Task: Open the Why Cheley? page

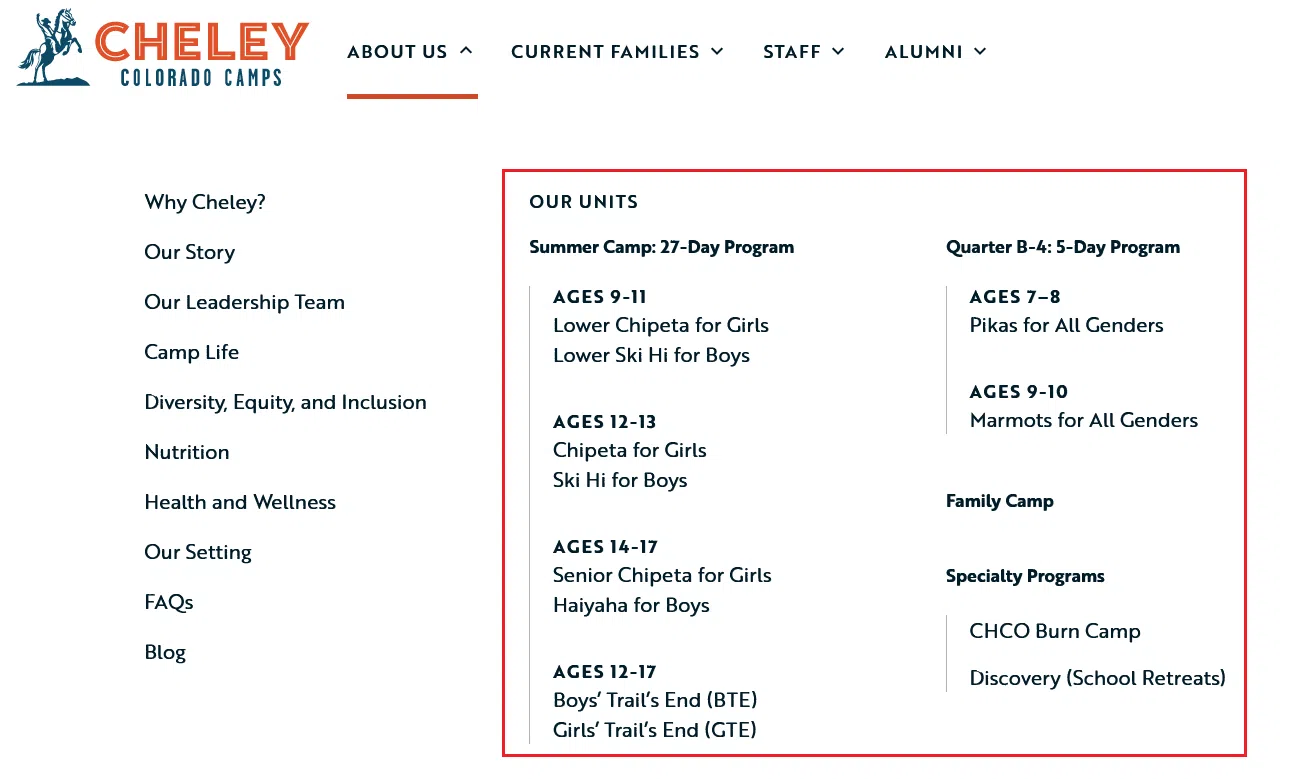Action: (205, 202)
